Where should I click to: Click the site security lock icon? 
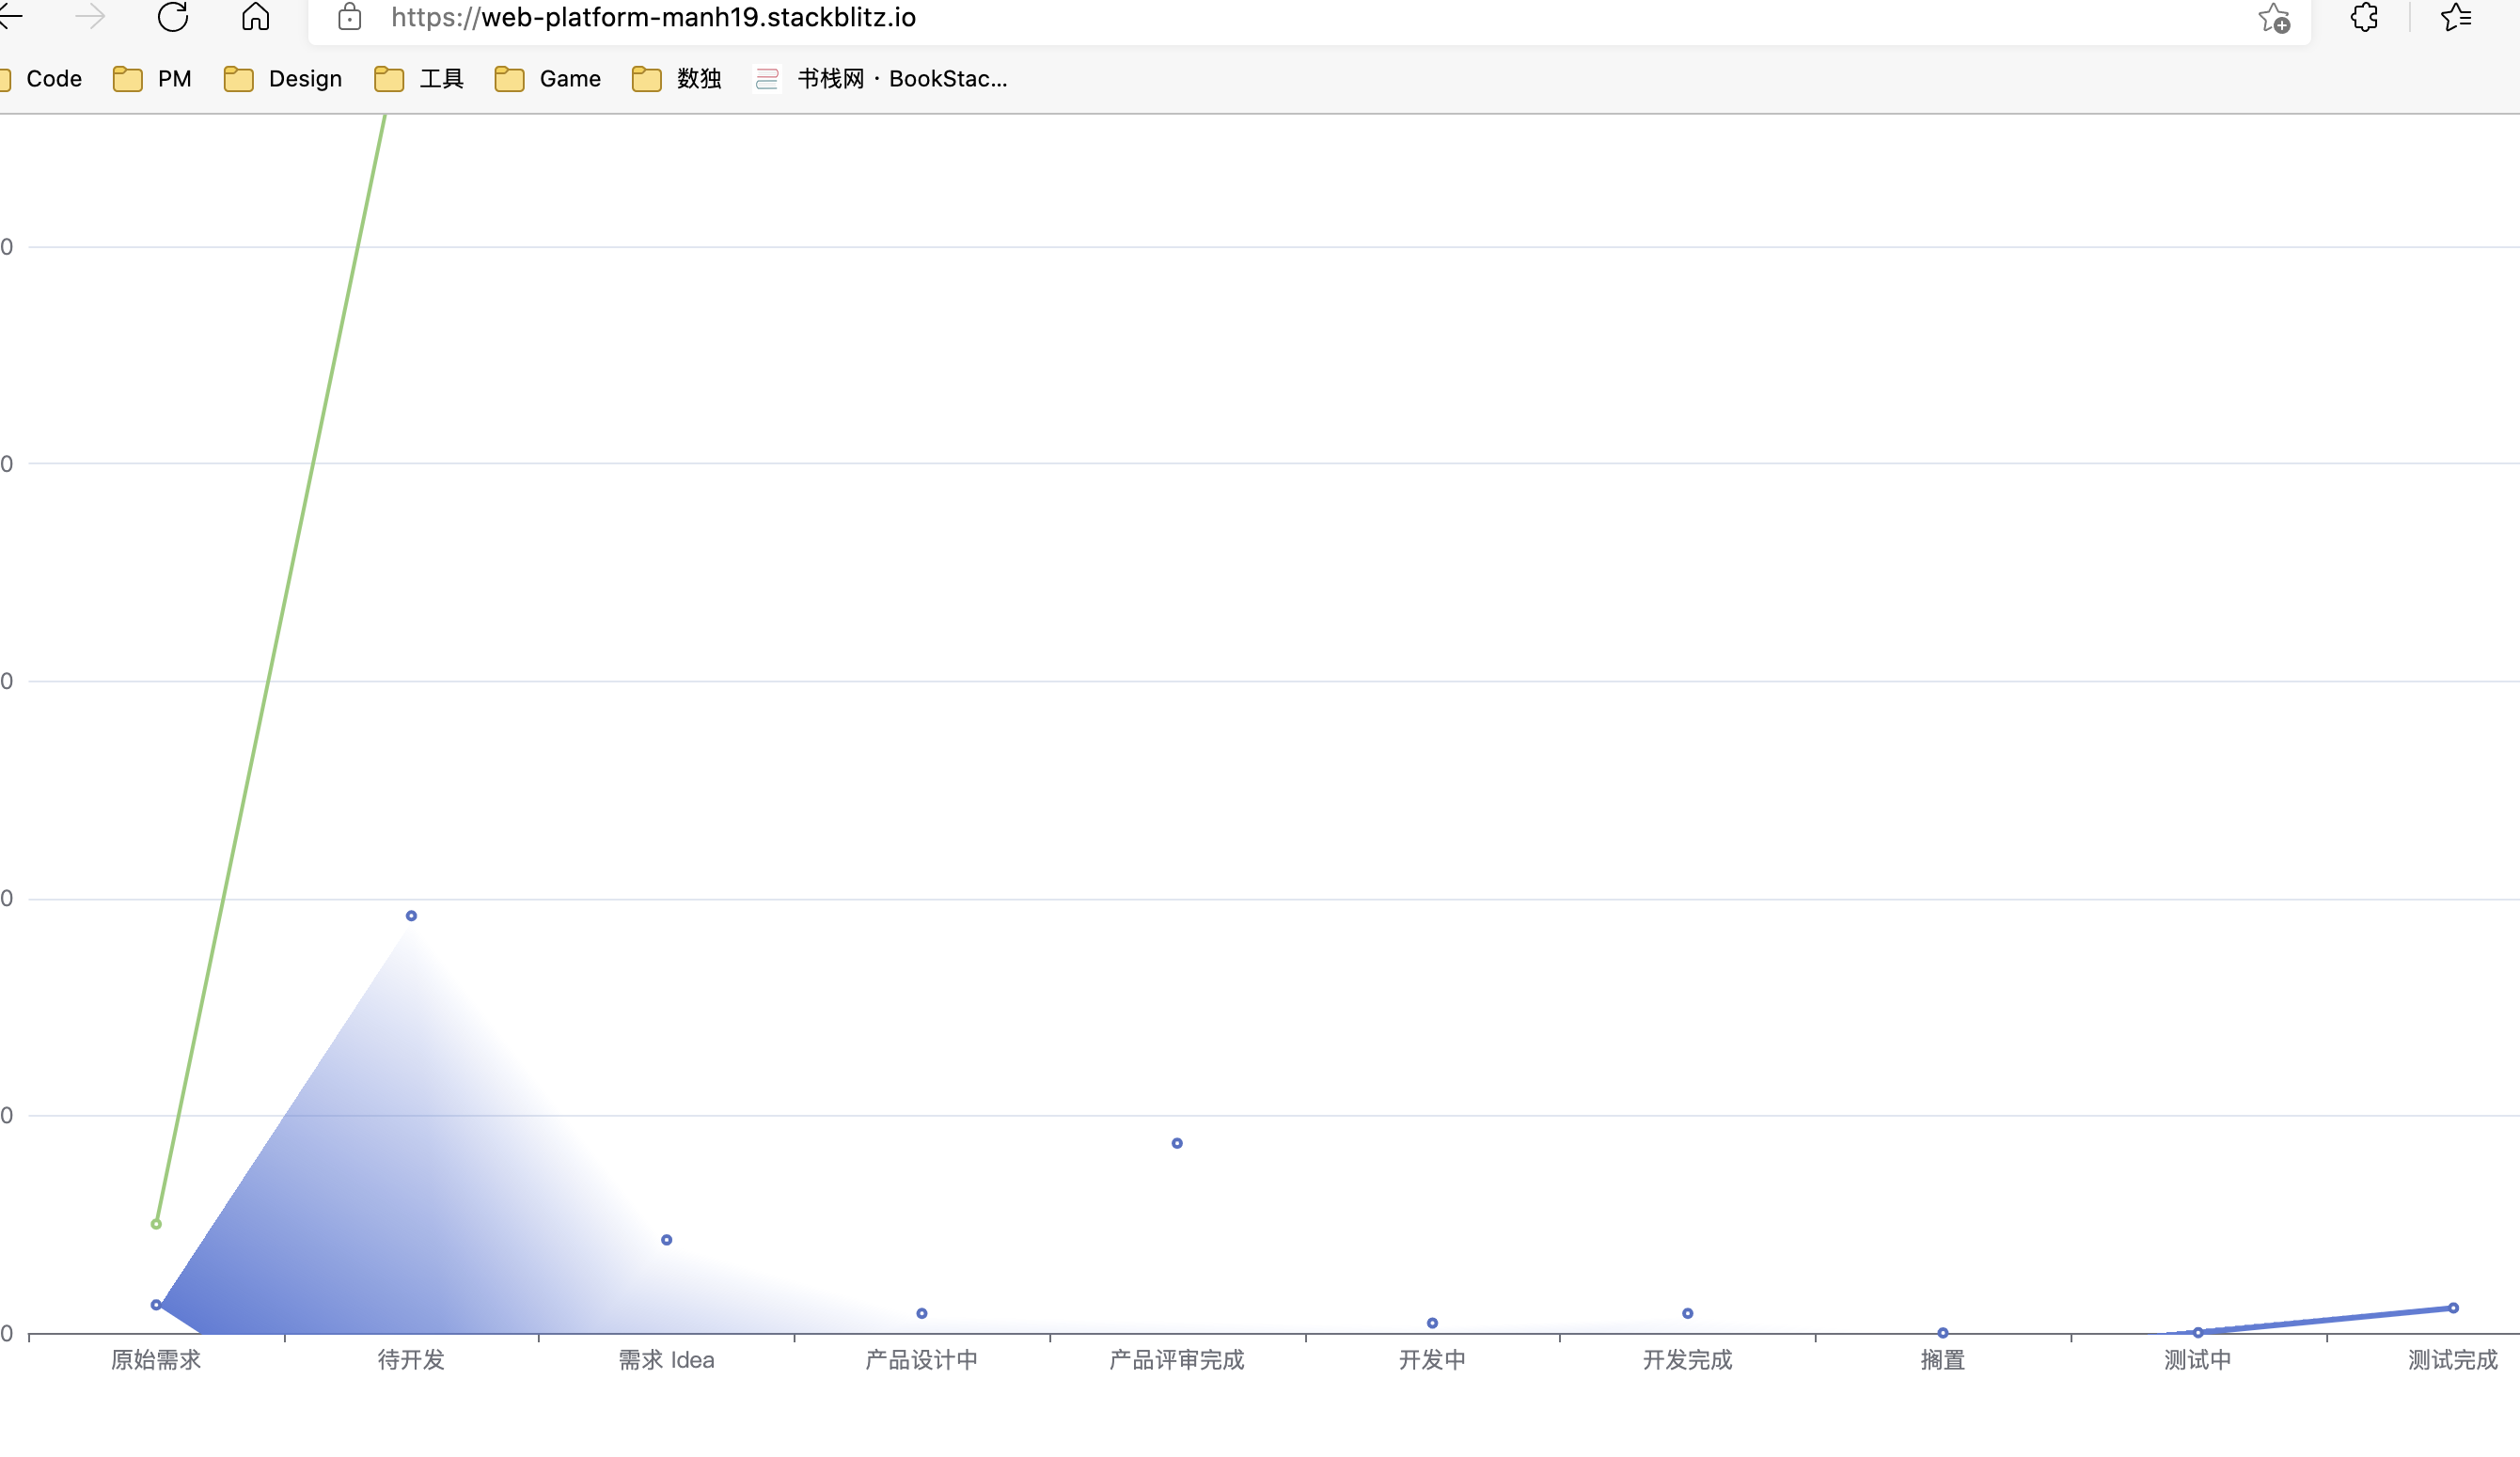click(349, 17)
